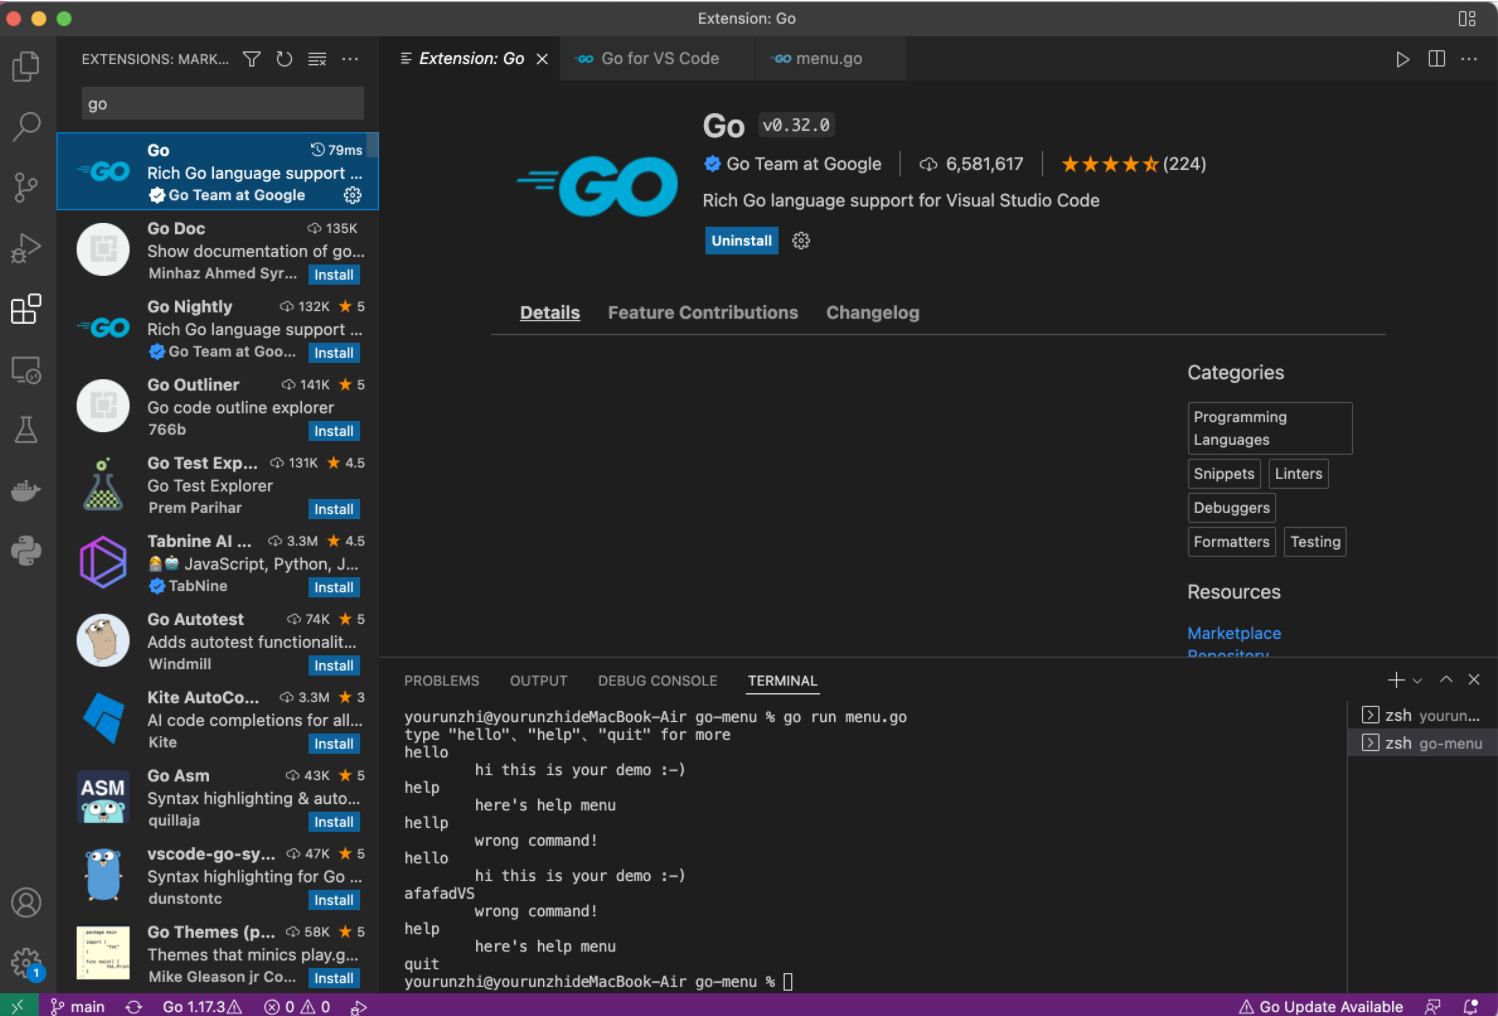Screen dimensions: 1498x1016
Task: Clear extensions search results
Action: tap(317, 59)
